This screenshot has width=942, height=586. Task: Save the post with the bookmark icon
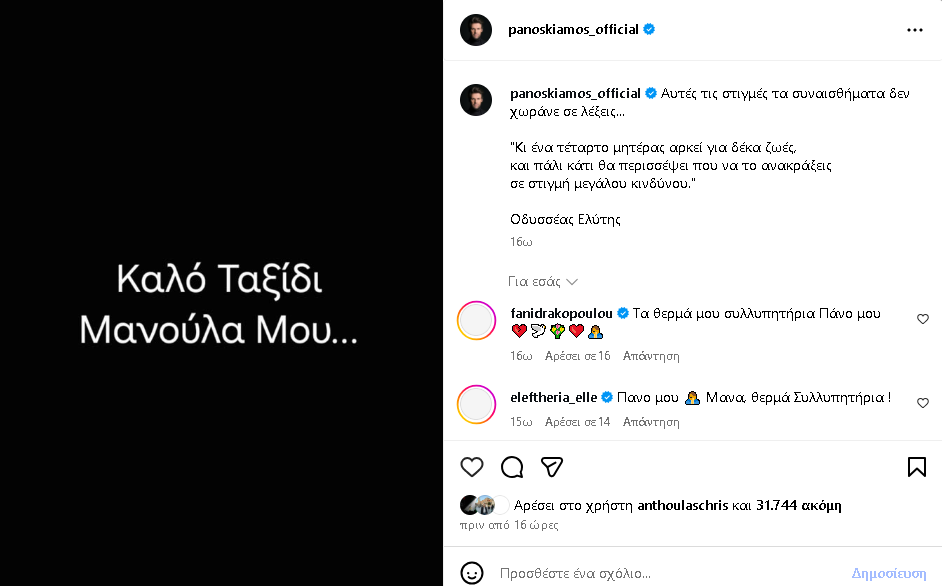tap(916, 467)
